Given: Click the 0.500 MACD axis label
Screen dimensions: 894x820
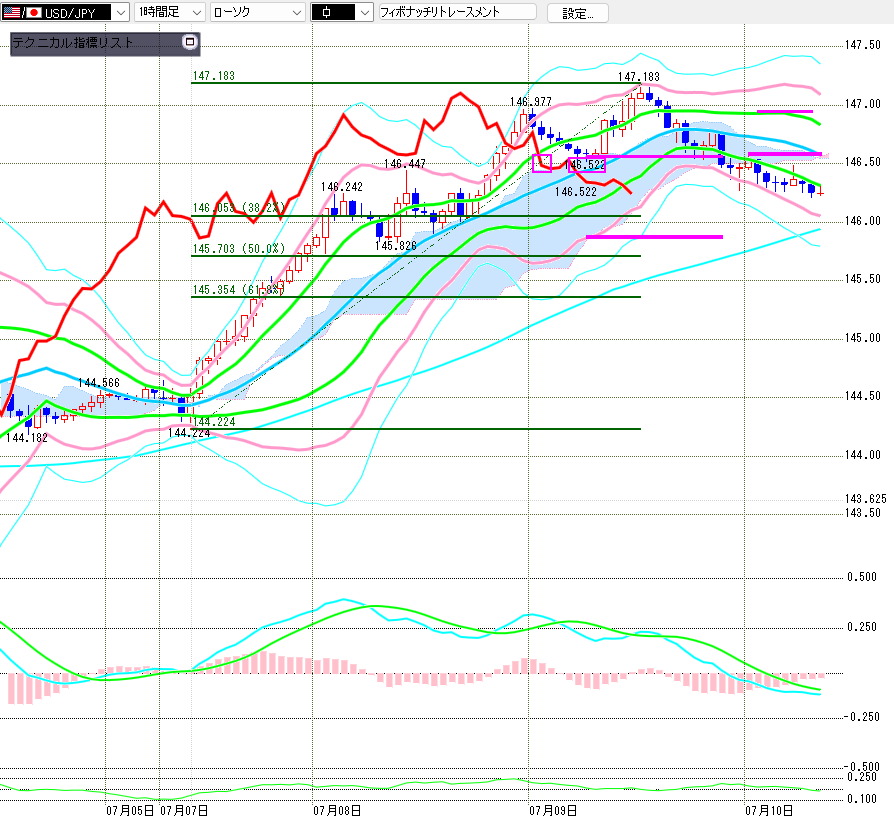Looking at the screenshot, I should (x=862, y=577).
